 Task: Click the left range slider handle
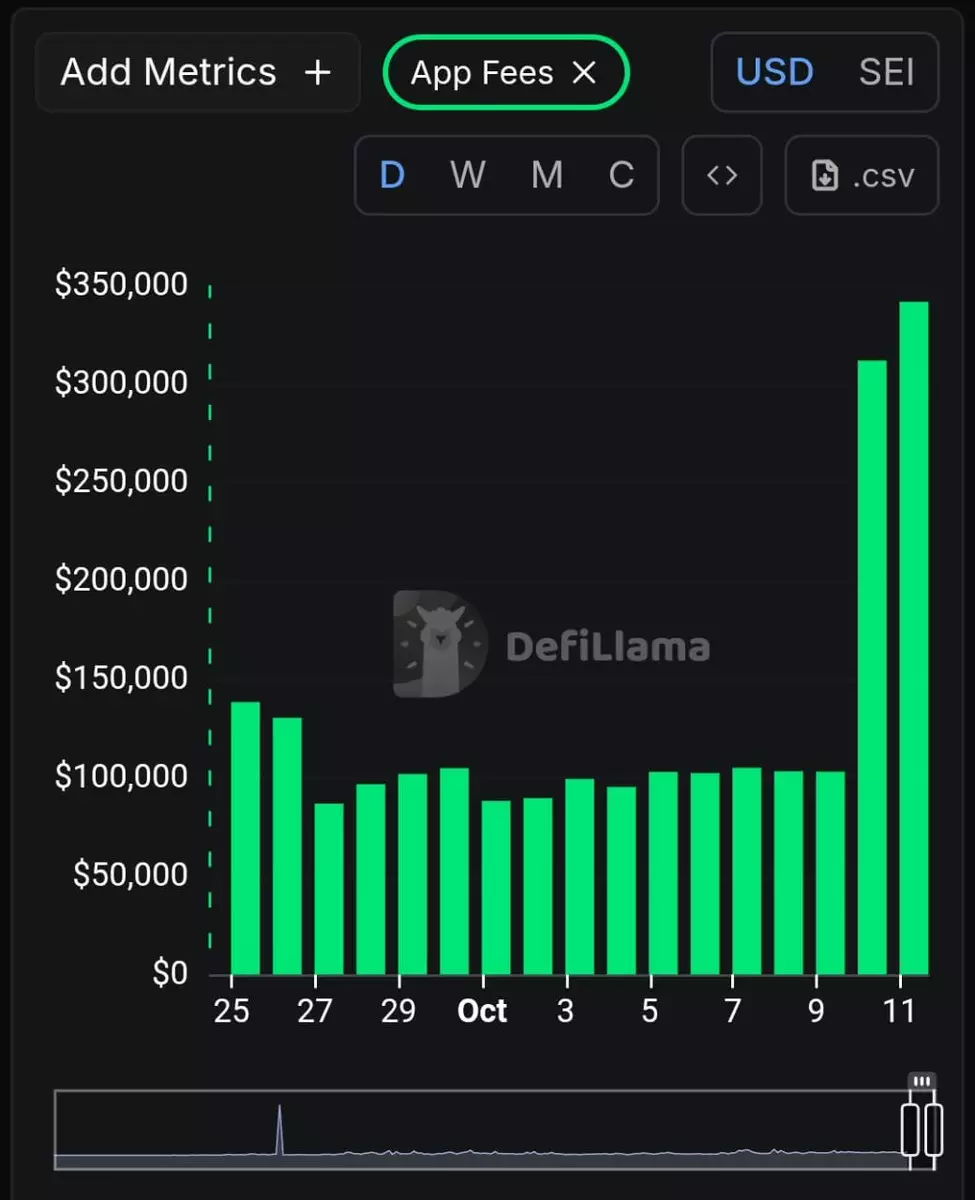coord(910,1130)
